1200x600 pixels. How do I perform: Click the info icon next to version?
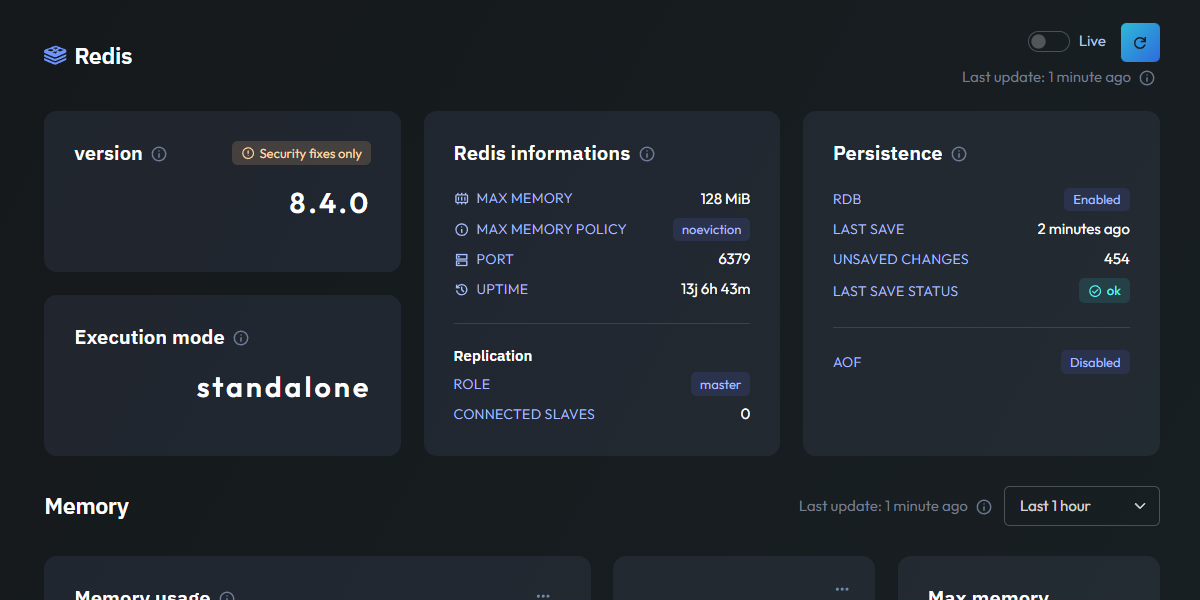[x=159, y=154]
